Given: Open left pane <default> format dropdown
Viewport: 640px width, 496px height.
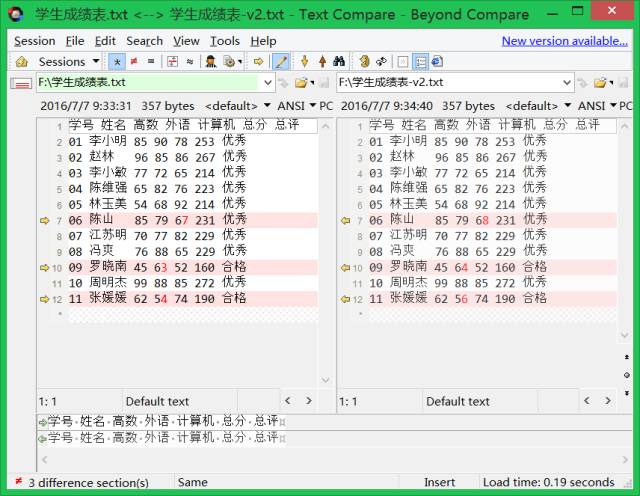Looking at the screenshot, I should (x=238, y=106).
